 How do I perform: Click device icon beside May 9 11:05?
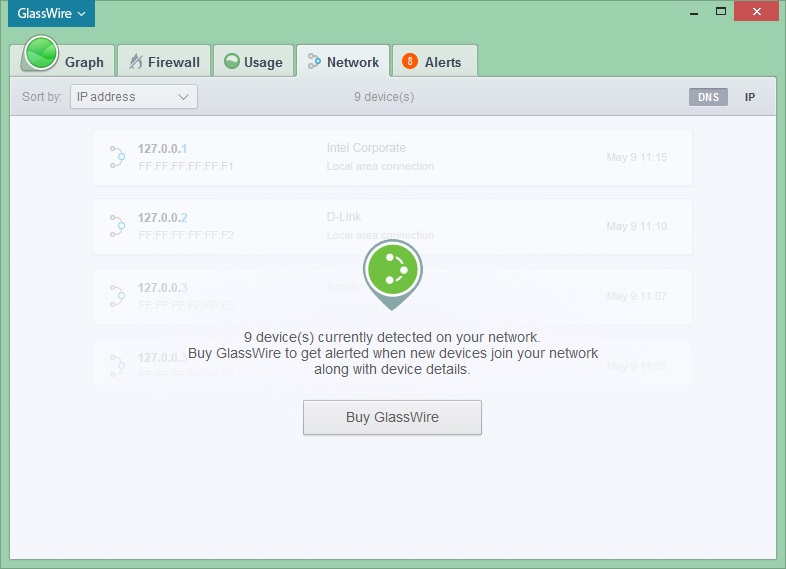coord(117,366)
